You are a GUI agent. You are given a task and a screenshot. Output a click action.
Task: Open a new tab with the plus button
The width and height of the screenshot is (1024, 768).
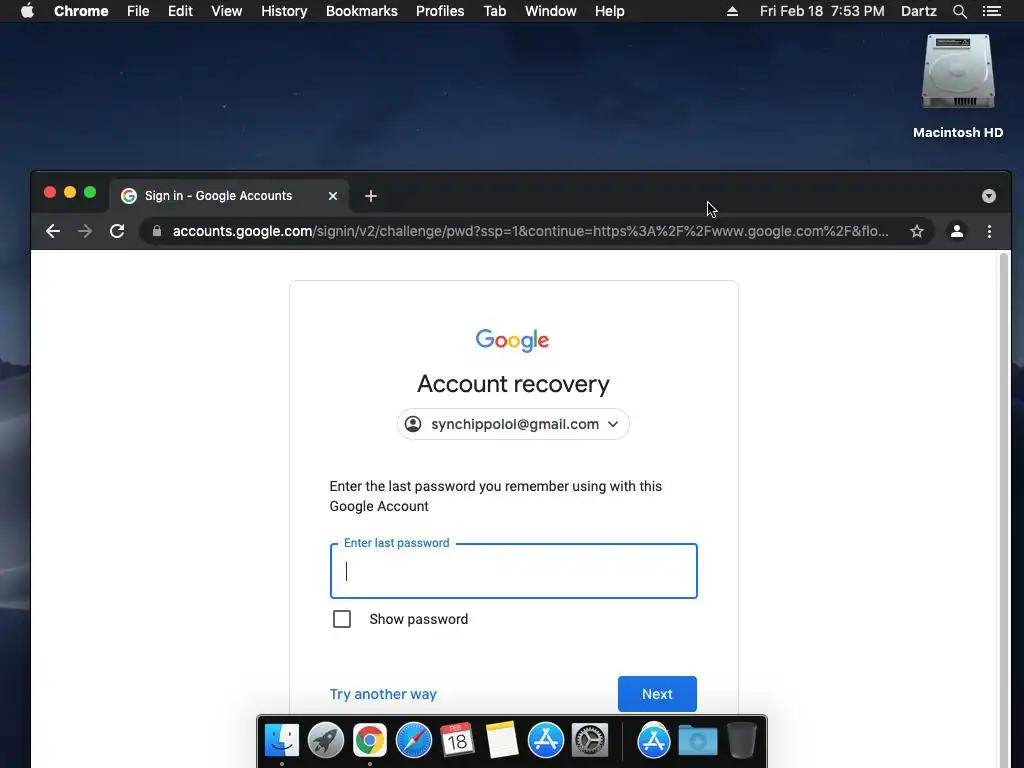point(371,196)
